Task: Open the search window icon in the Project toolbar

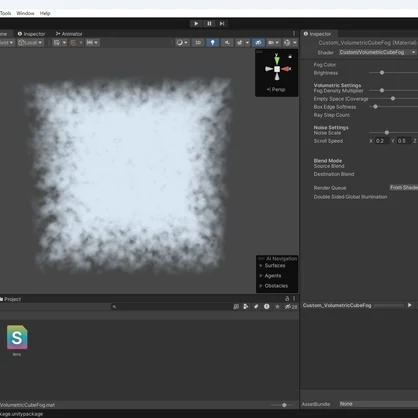Action: click(x=236, y=307)
